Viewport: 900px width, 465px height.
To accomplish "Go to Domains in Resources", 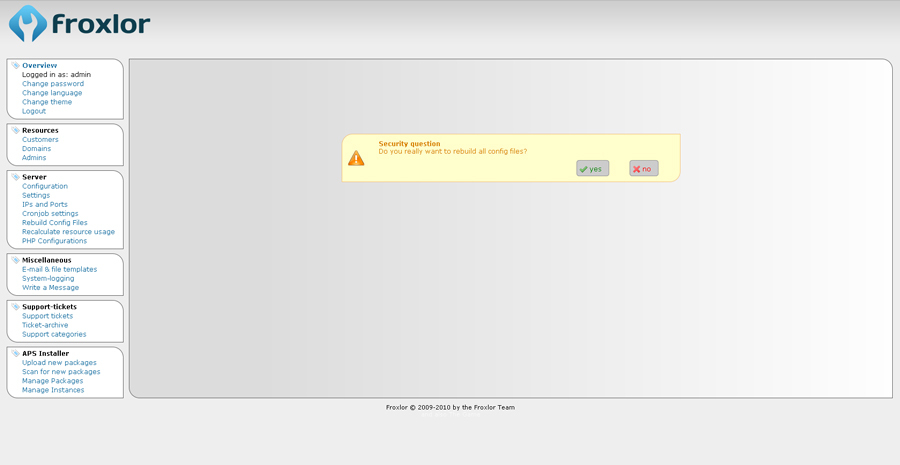I will point(38,148).
